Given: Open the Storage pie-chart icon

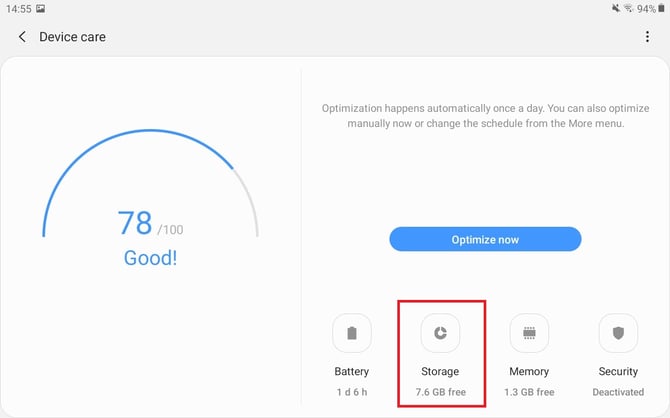Looking at the screenshot, I should 440,333.
